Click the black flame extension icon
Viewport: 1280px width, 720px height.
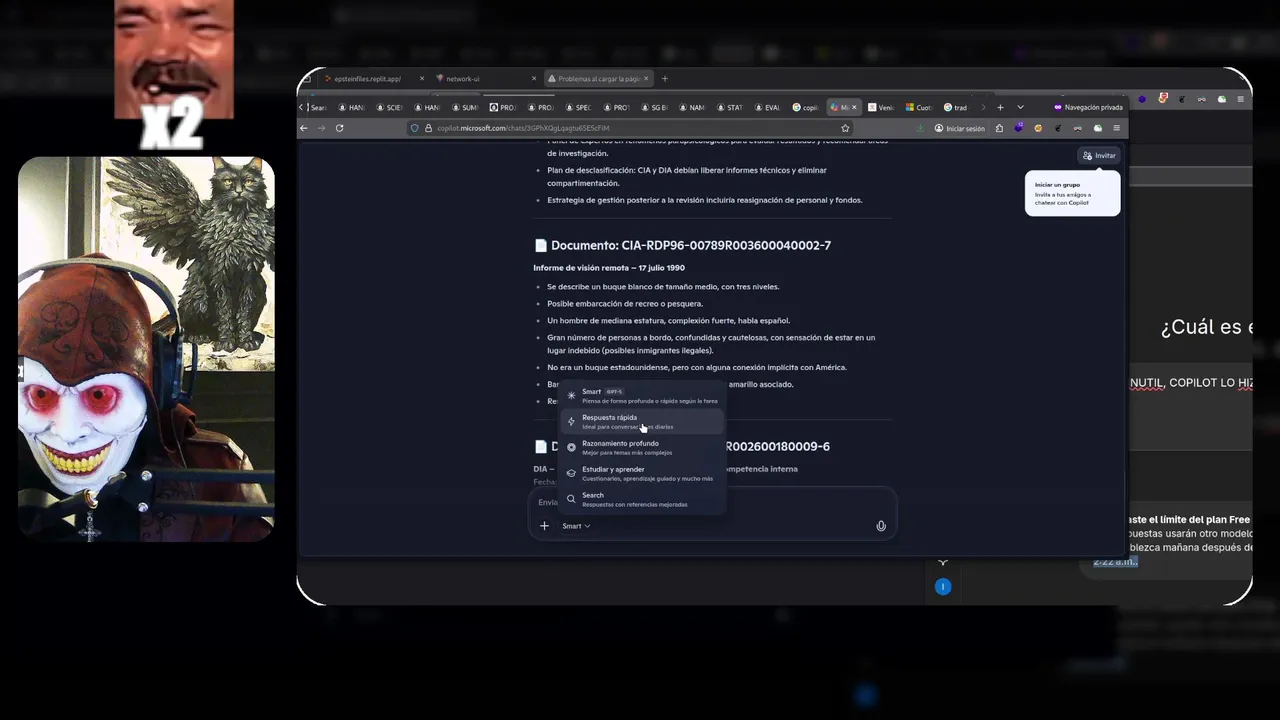[1058, 128]
